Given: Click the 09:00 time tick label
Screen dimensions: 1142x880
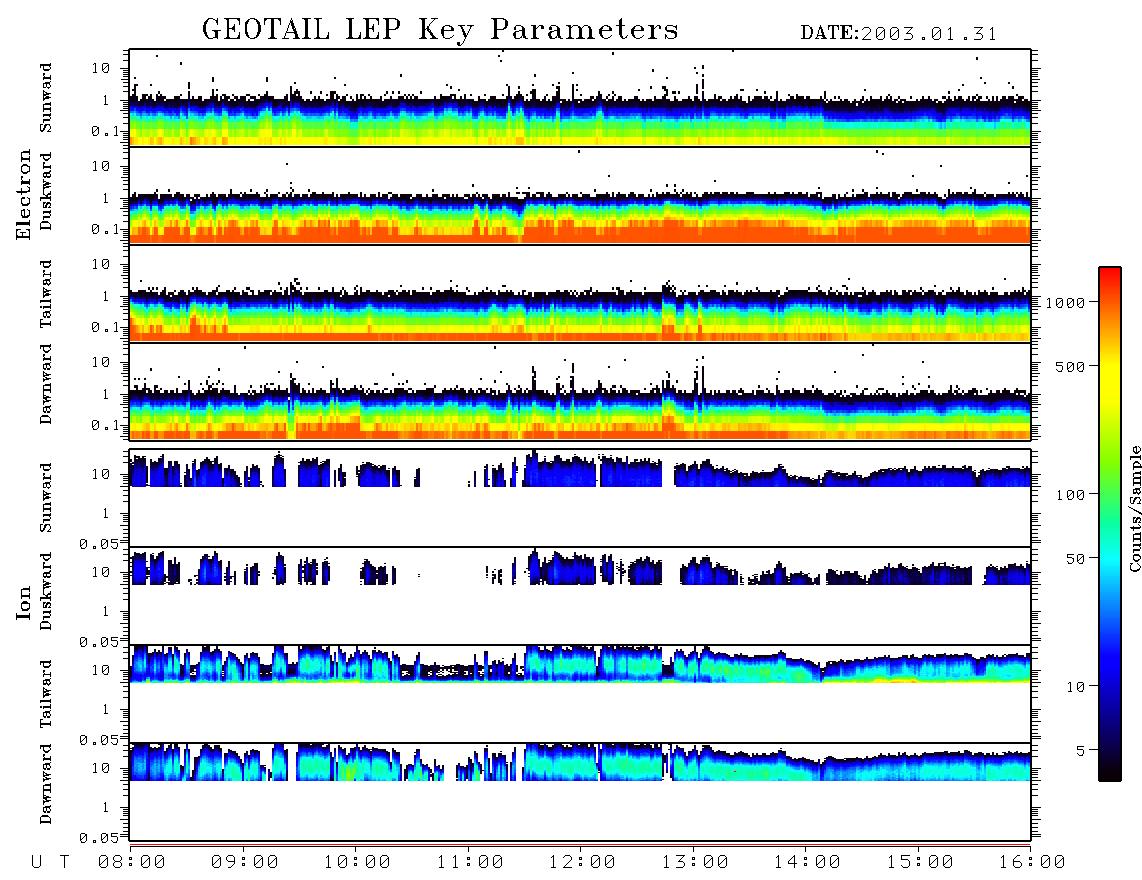Looking at the screenshot, I should [244, 863].
